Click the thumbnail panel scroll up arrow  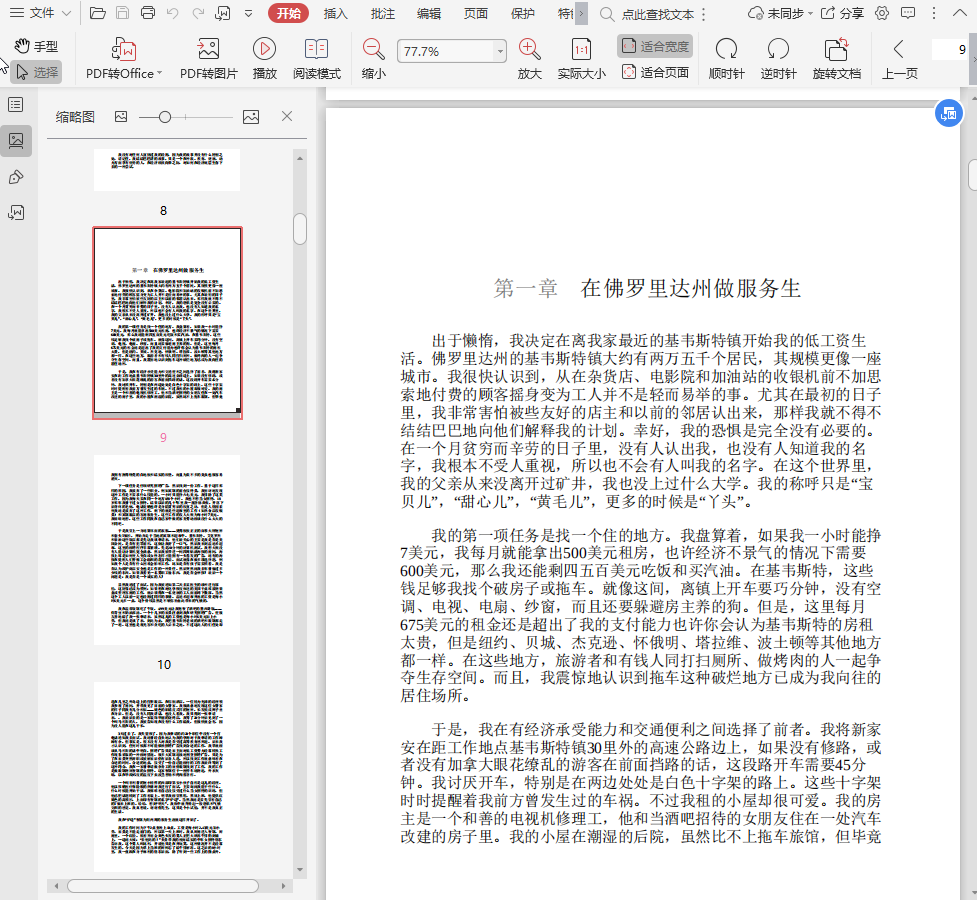pos(300,158)
